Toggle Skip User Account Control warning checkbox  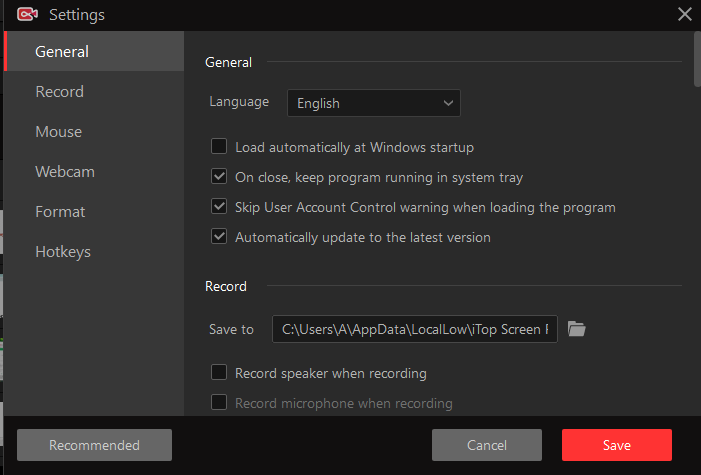pyautogui.click(x=219, y=206)
